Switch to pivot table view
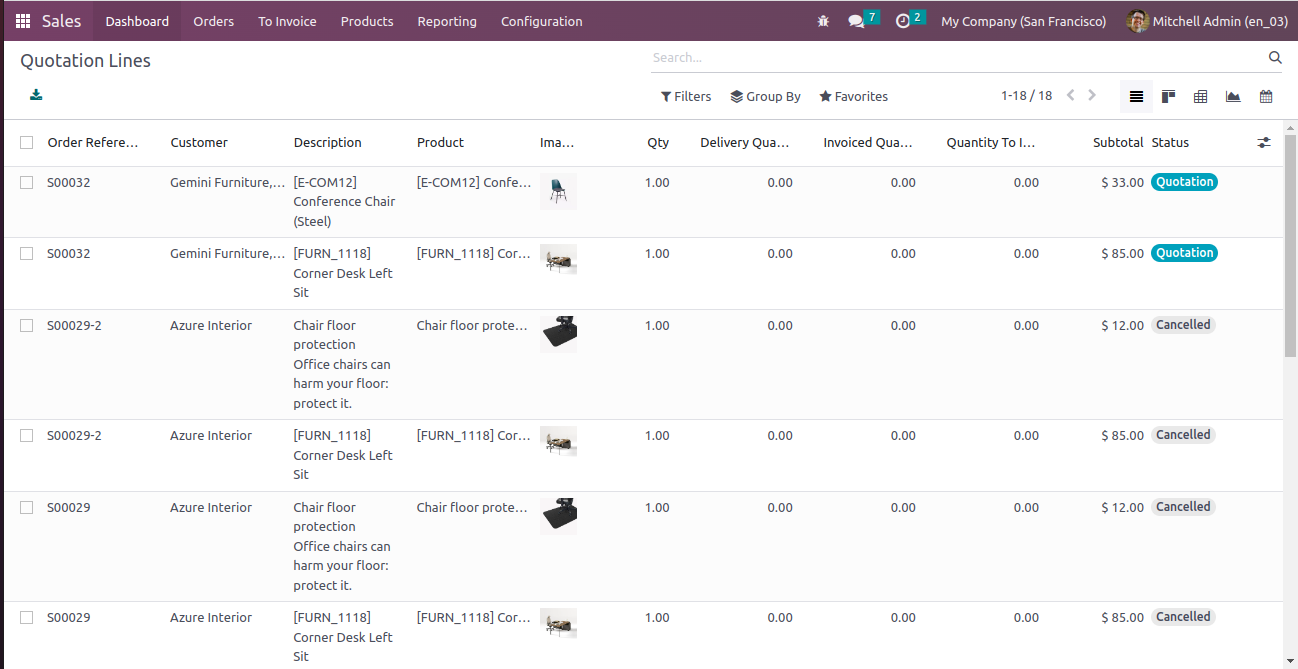The image size is (1298, 669). tap(1201, 97)
